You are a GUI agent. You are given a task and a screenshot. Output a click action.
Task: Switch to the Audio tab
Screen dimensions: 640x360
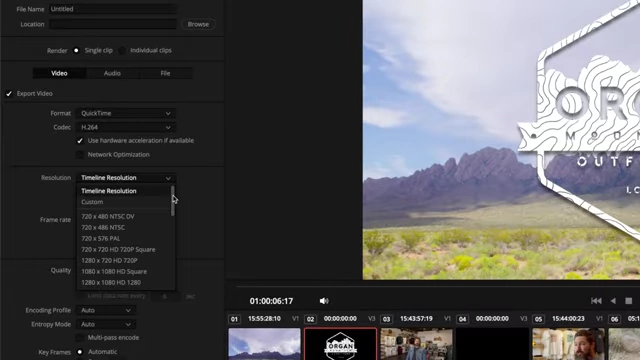(112, 73)
